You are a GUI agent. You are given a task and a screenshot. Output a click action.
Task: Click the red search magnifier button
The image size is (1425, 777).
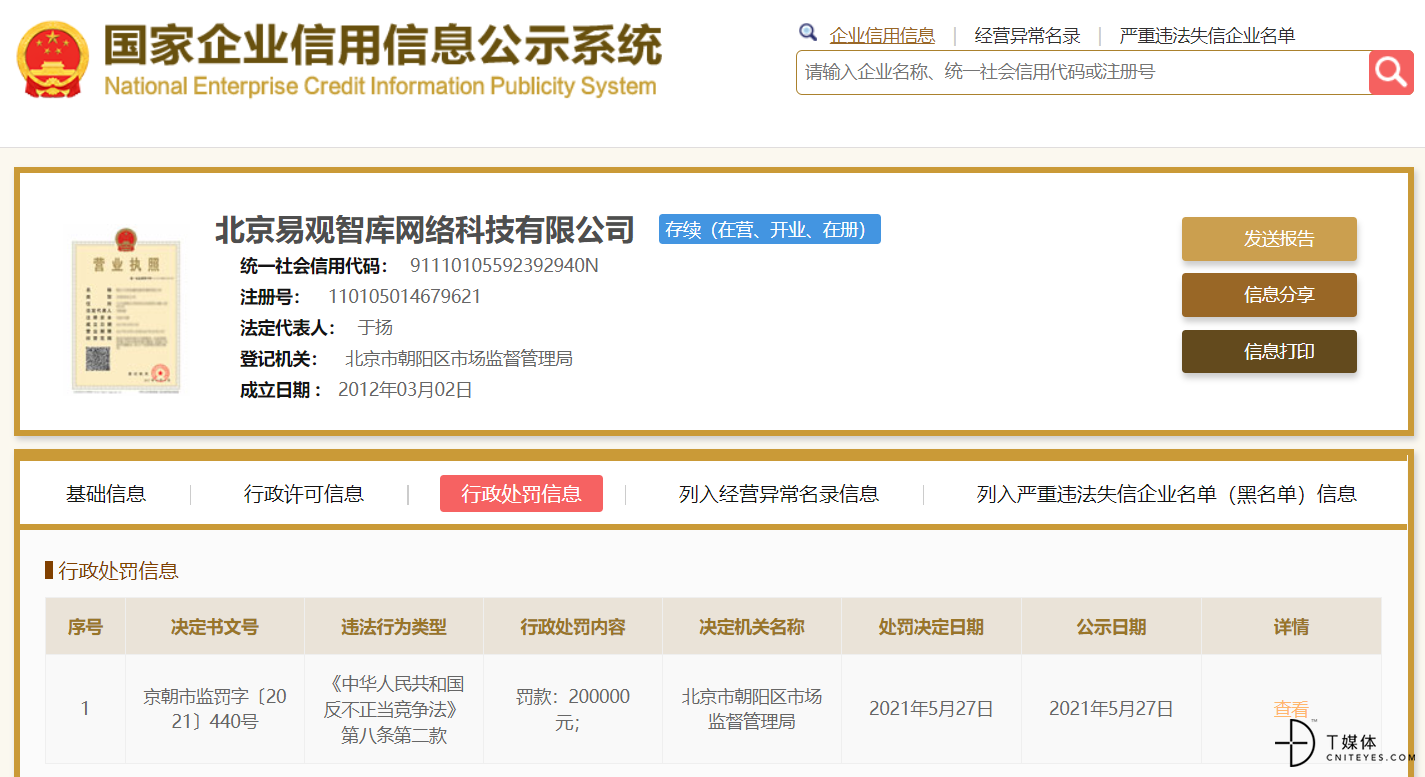[1391, 72]
